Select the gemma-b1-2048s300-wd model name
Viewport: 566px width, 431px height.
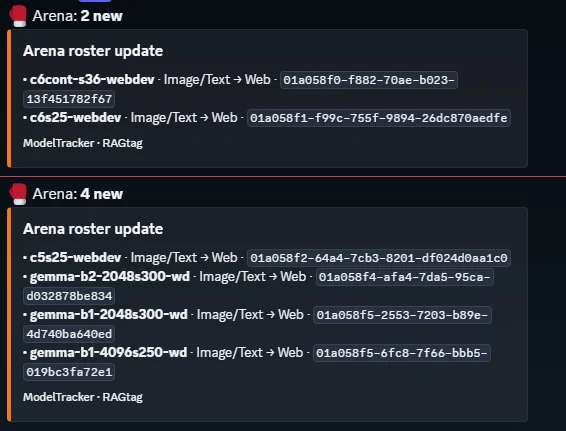click(109, 315)
